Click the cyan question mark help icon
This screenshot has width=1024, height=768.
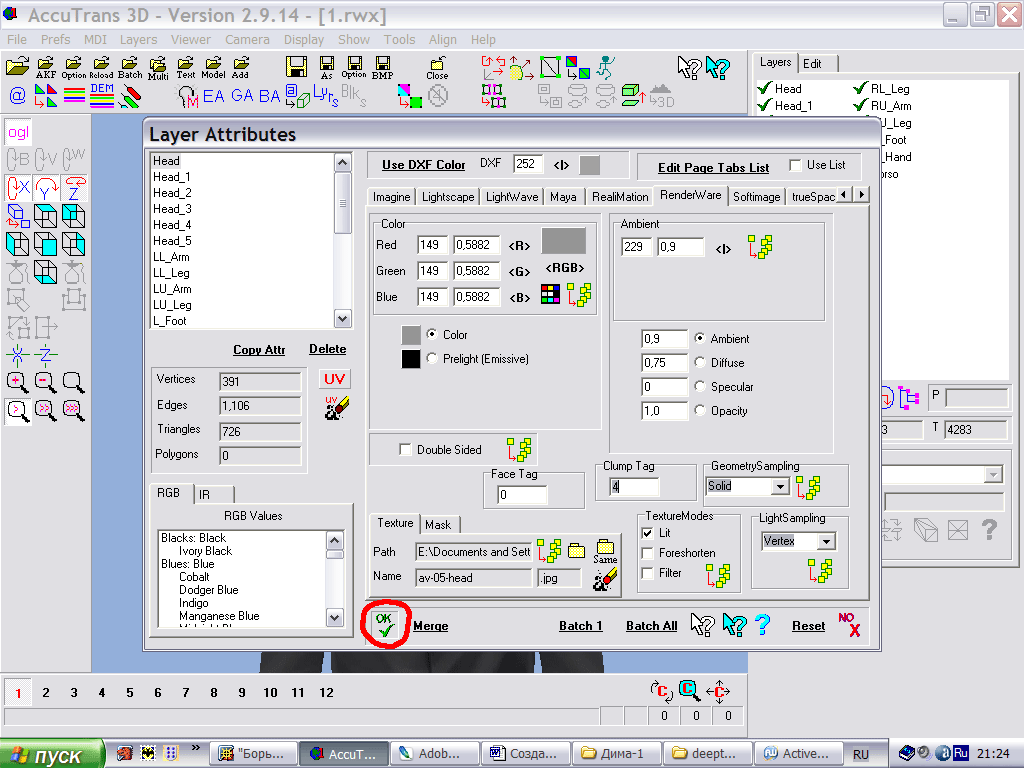(x=762, y=625)
